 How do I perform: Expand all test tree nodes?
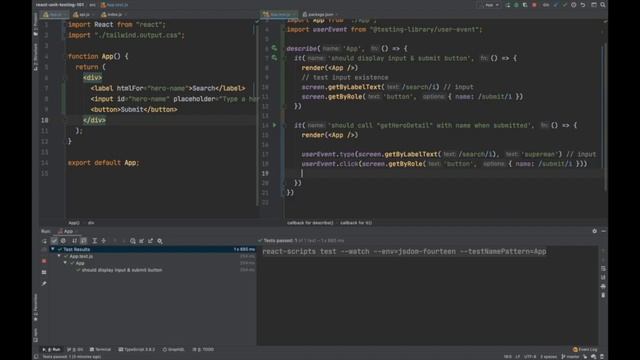tap(94, 241)
